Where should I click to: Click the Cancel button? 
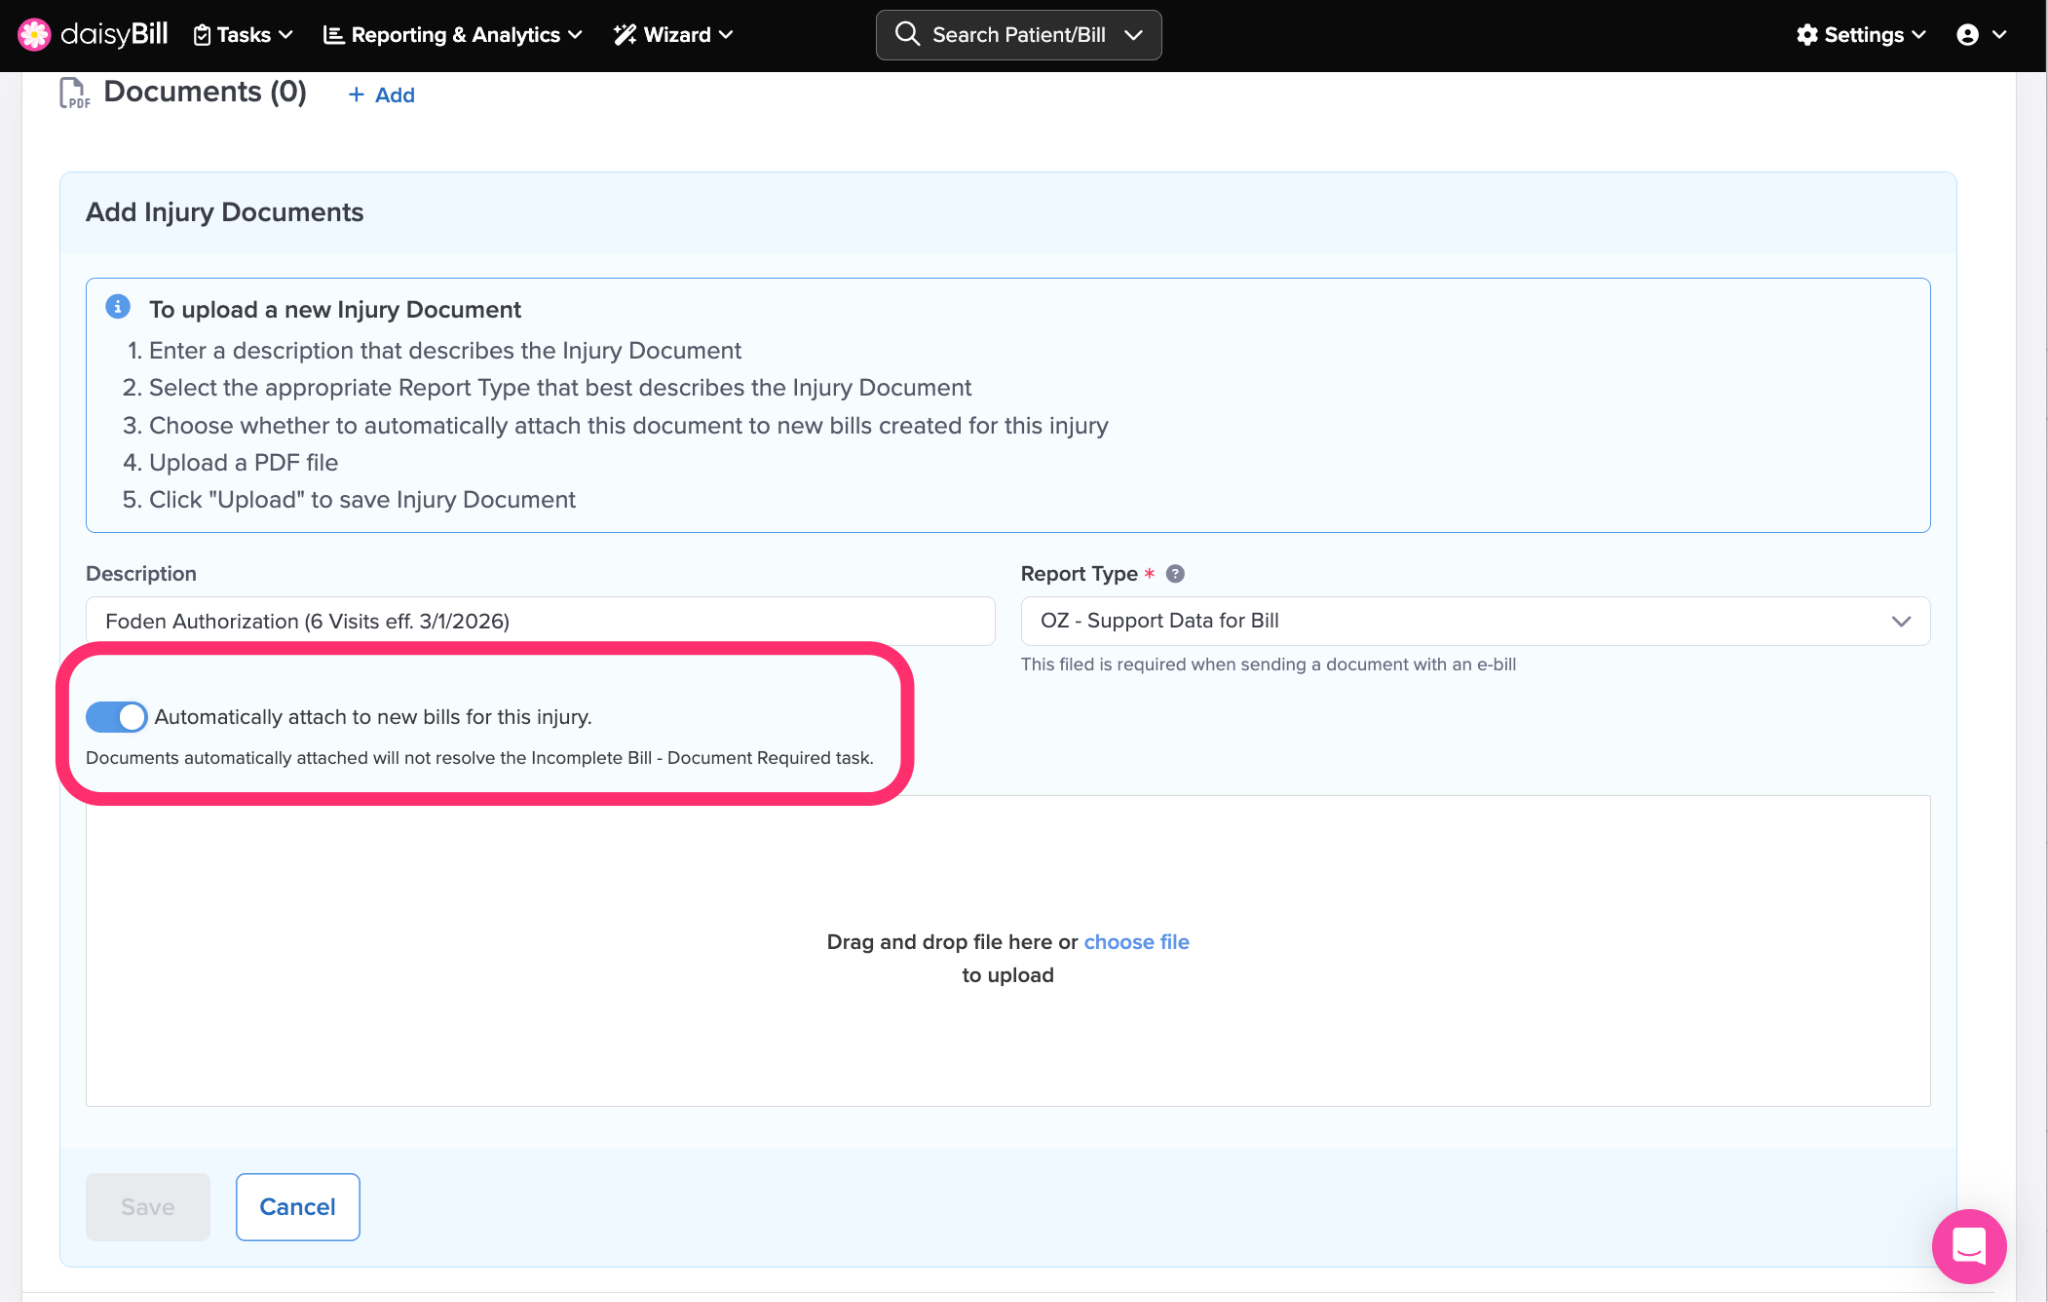coord(297,1207)
